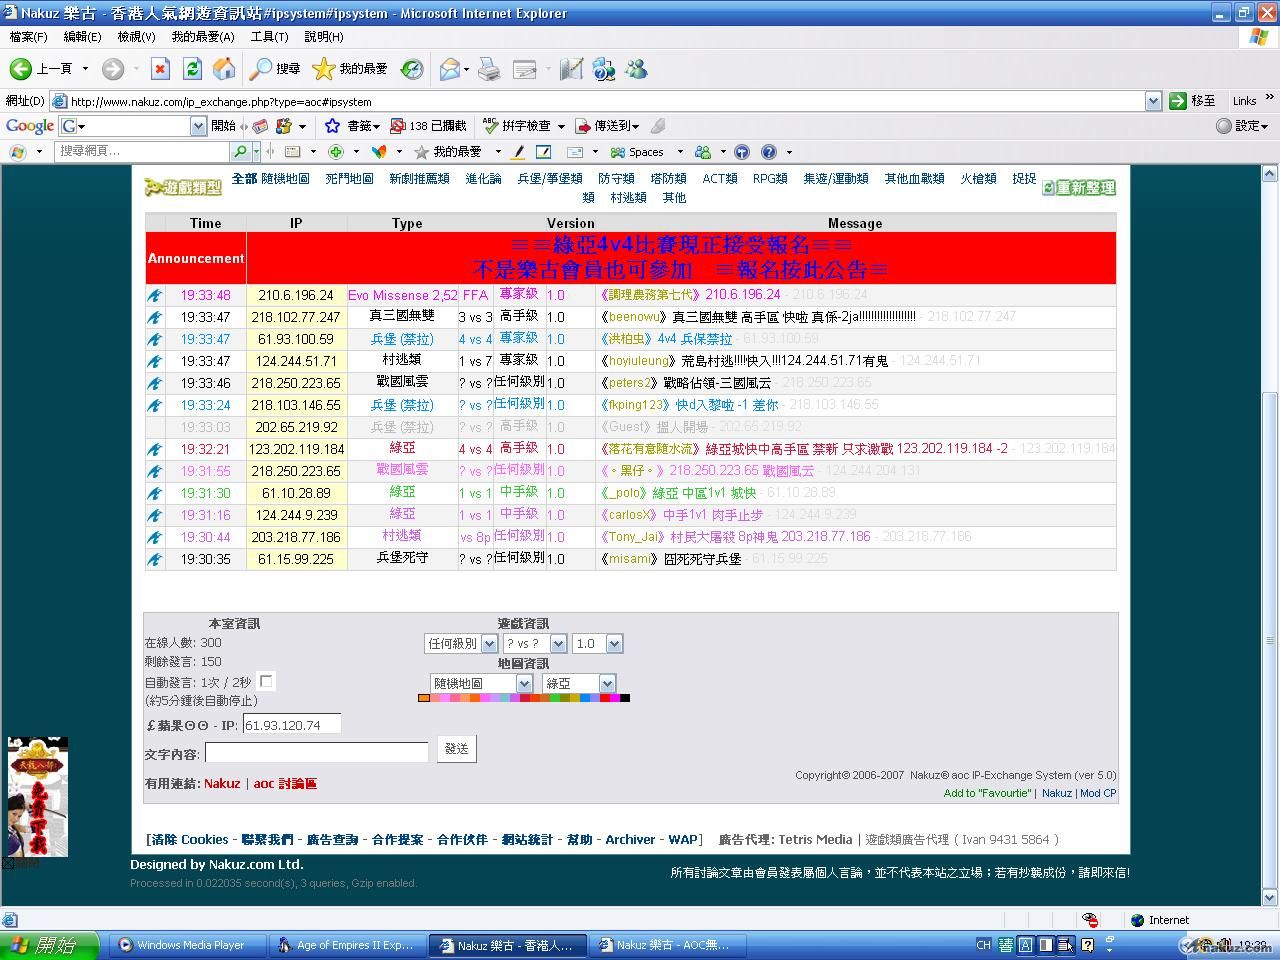Open the 綠亞 map name dropdown
This screenshot has height=960, width=1280.
(x=606, y=683)
